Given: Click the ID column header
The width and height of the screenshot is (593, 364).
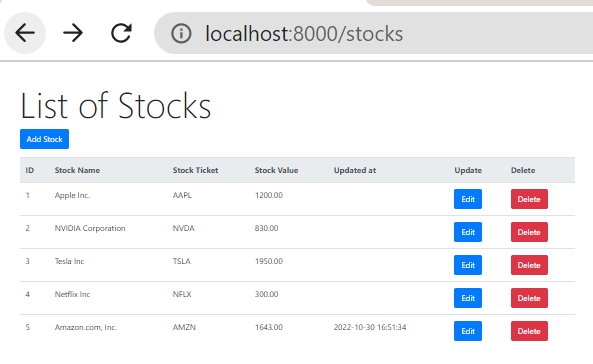Looking at the screenshot, I should (29, 170).
